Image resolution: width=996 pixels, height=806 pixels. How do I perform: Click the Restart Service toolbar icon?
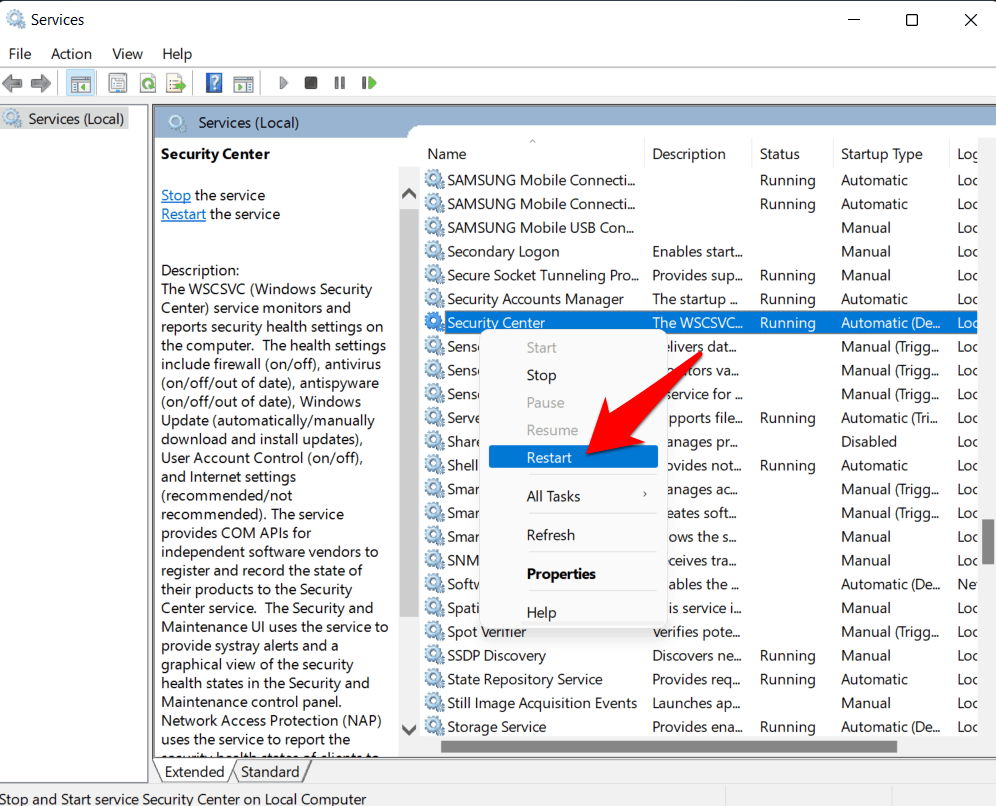point(369,83)
